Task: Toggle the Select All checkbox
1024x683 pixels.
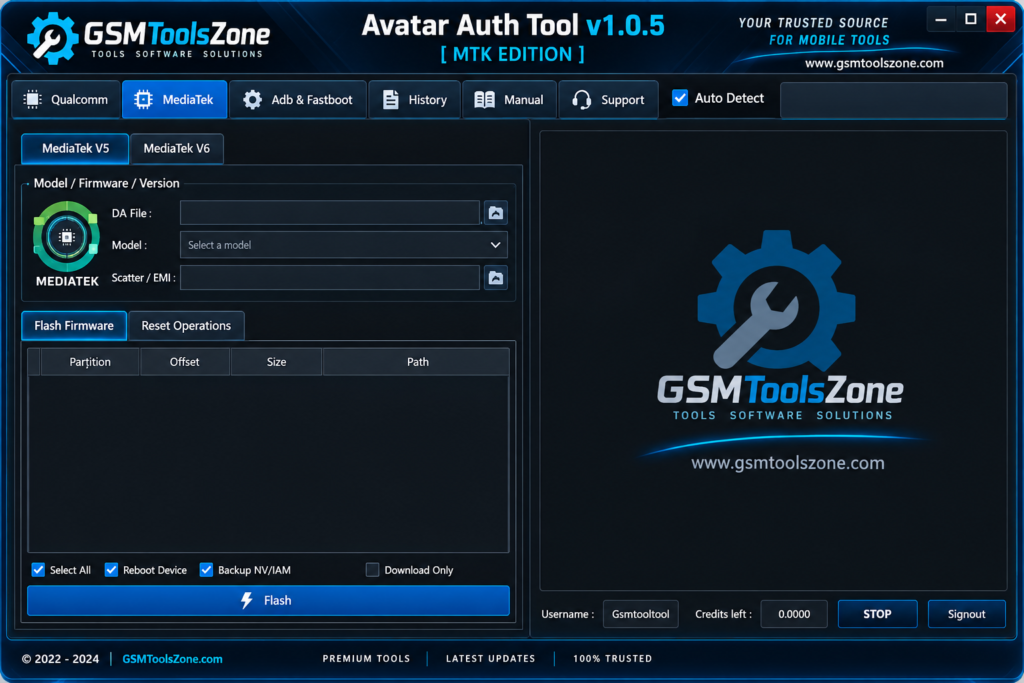Action: pyautogui.click(x=39, y=570)
